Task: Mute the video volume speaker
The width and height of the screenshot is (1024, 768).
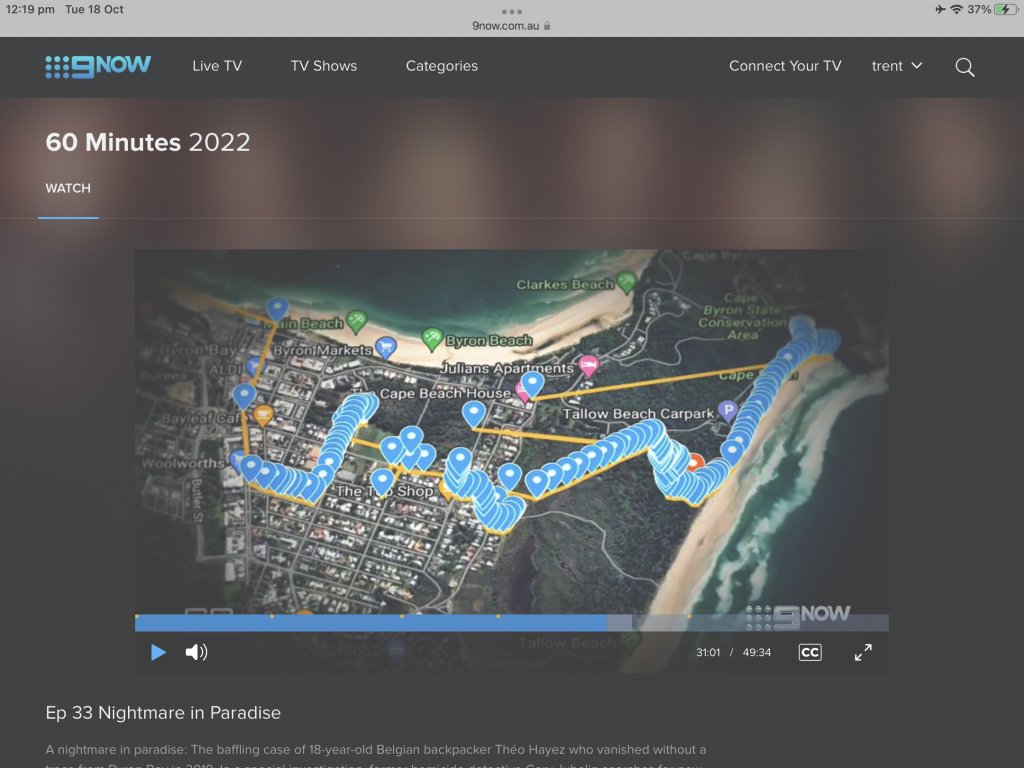Action: tap(196, 652)
